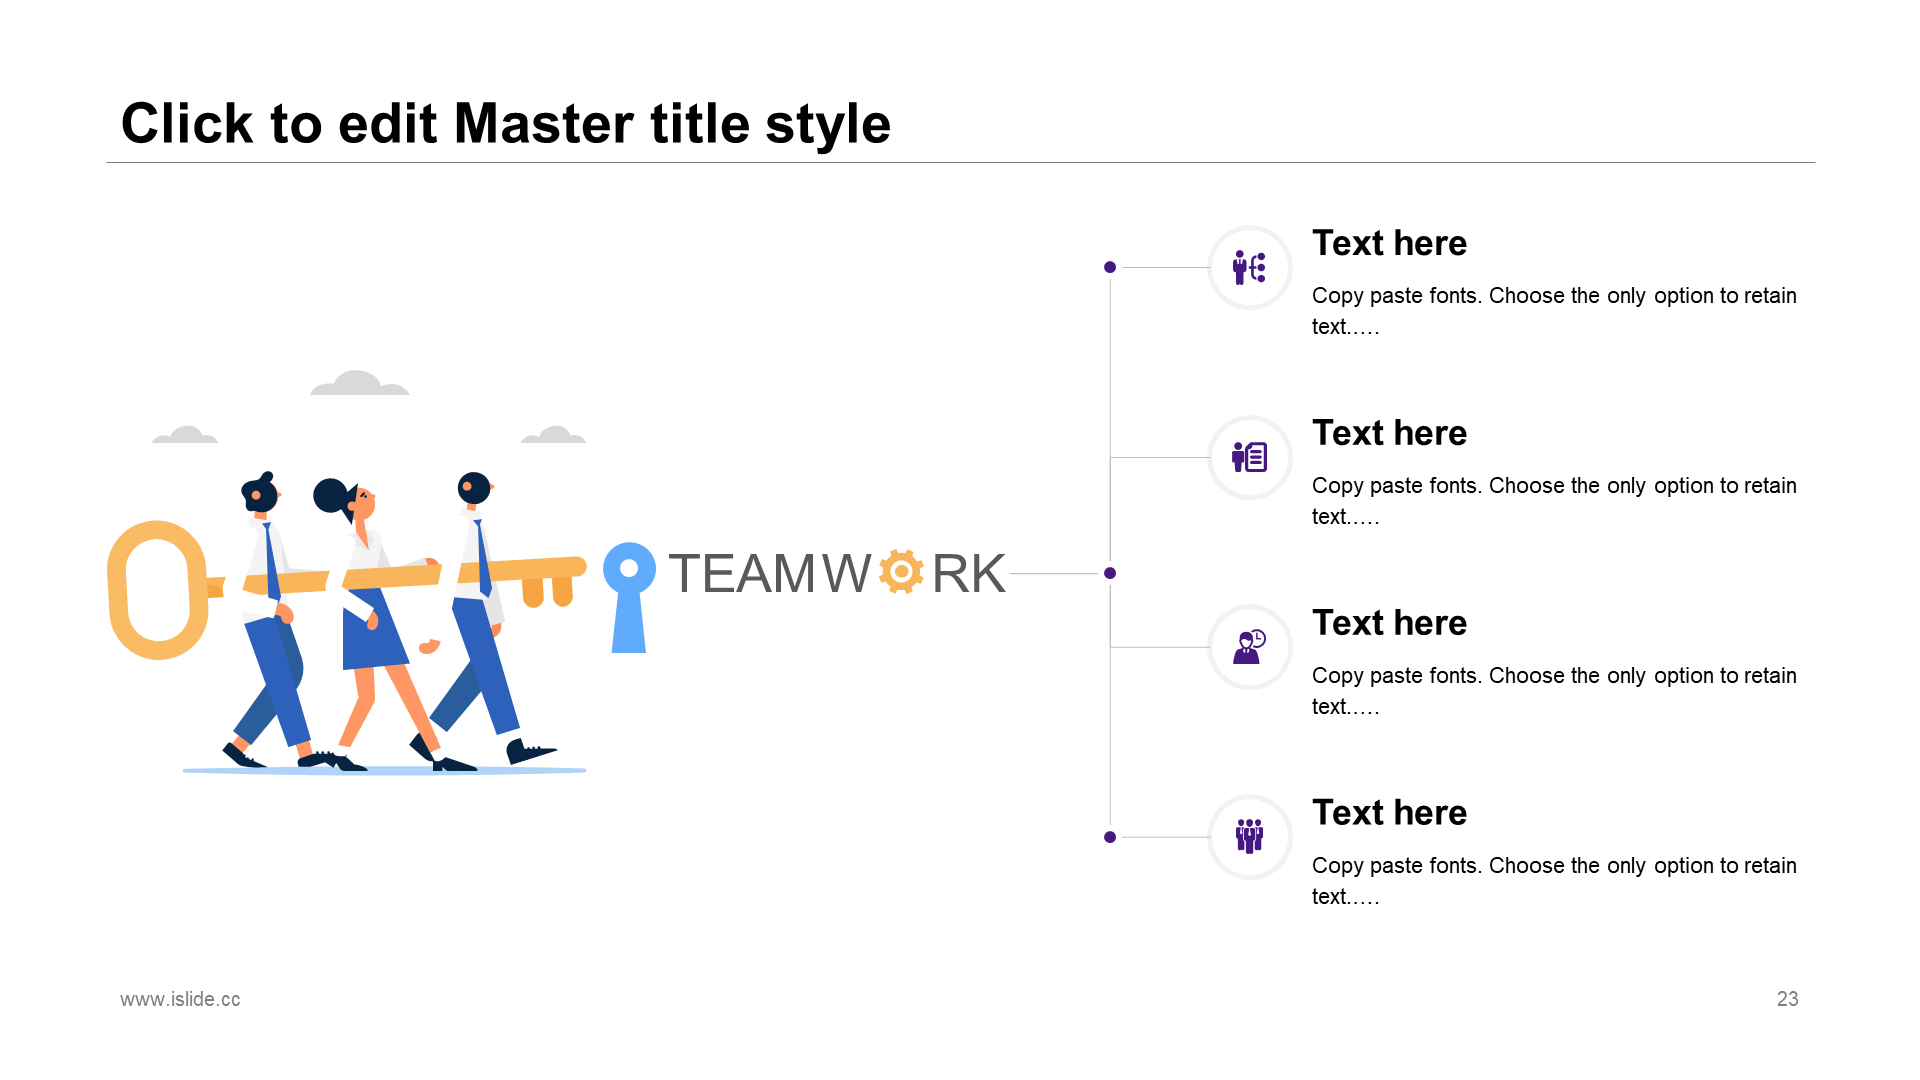Image resolution: width=1920 pixels, height=1080 pixels.
Task: Open the www.islide.cc footer link
Action: 180,999
